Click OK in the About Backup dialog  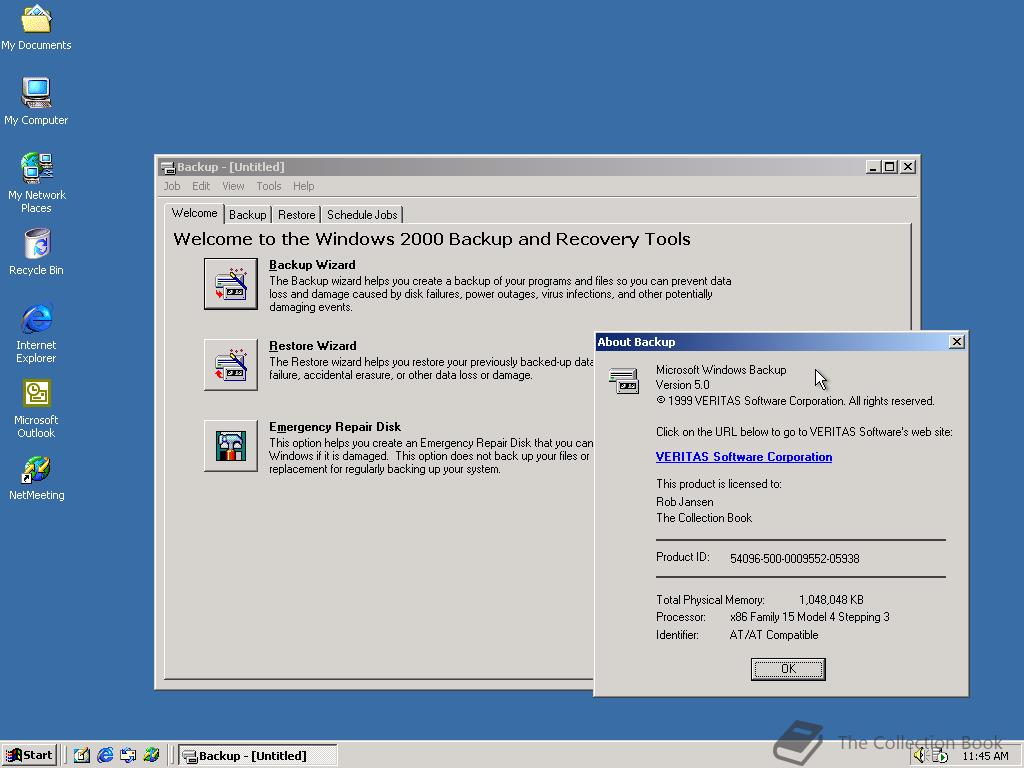(x=788, y=669)
